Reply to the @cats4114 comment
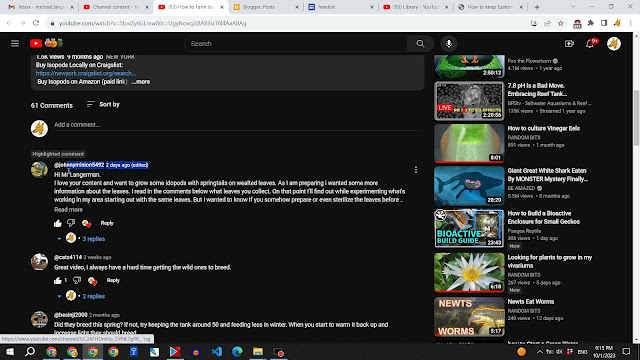The height and width of the screenshot is (360, 640). [x=113, y=280]
